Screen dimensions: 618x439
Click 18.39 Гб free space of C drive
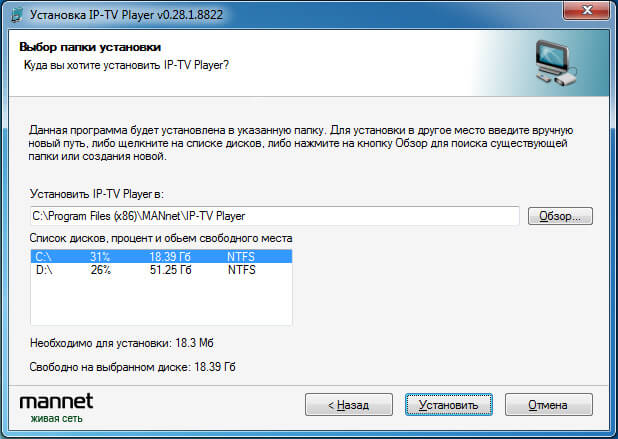(170, 257)
